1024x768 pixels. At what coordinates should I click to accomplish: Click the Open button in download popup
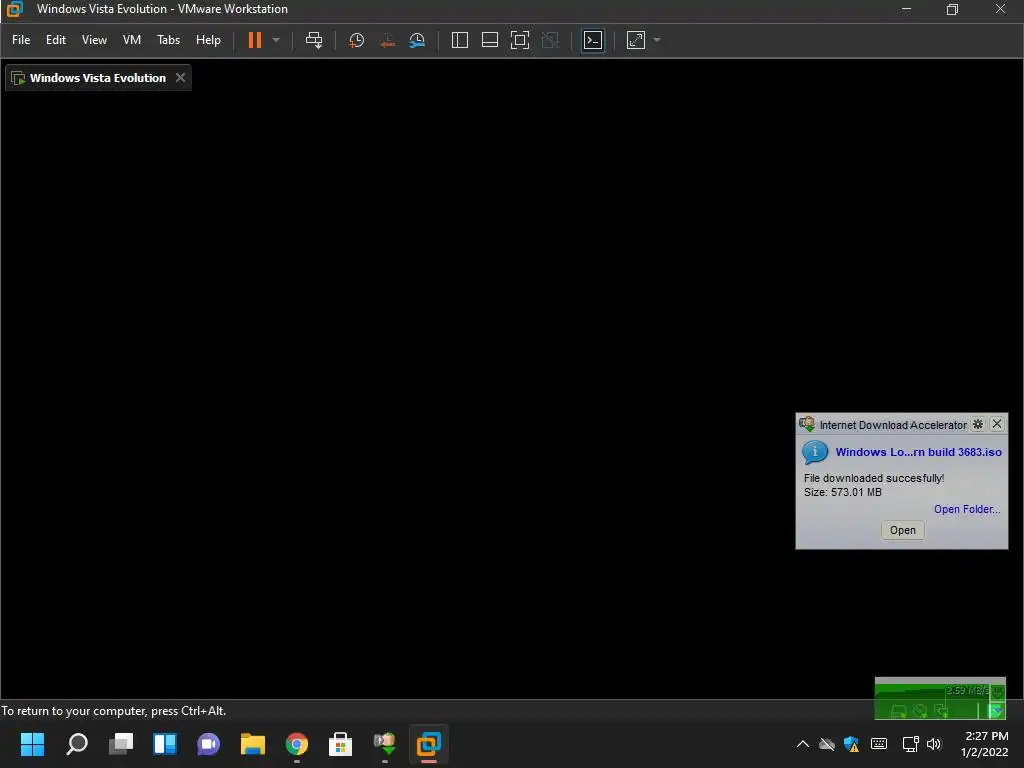coord(903,530)
